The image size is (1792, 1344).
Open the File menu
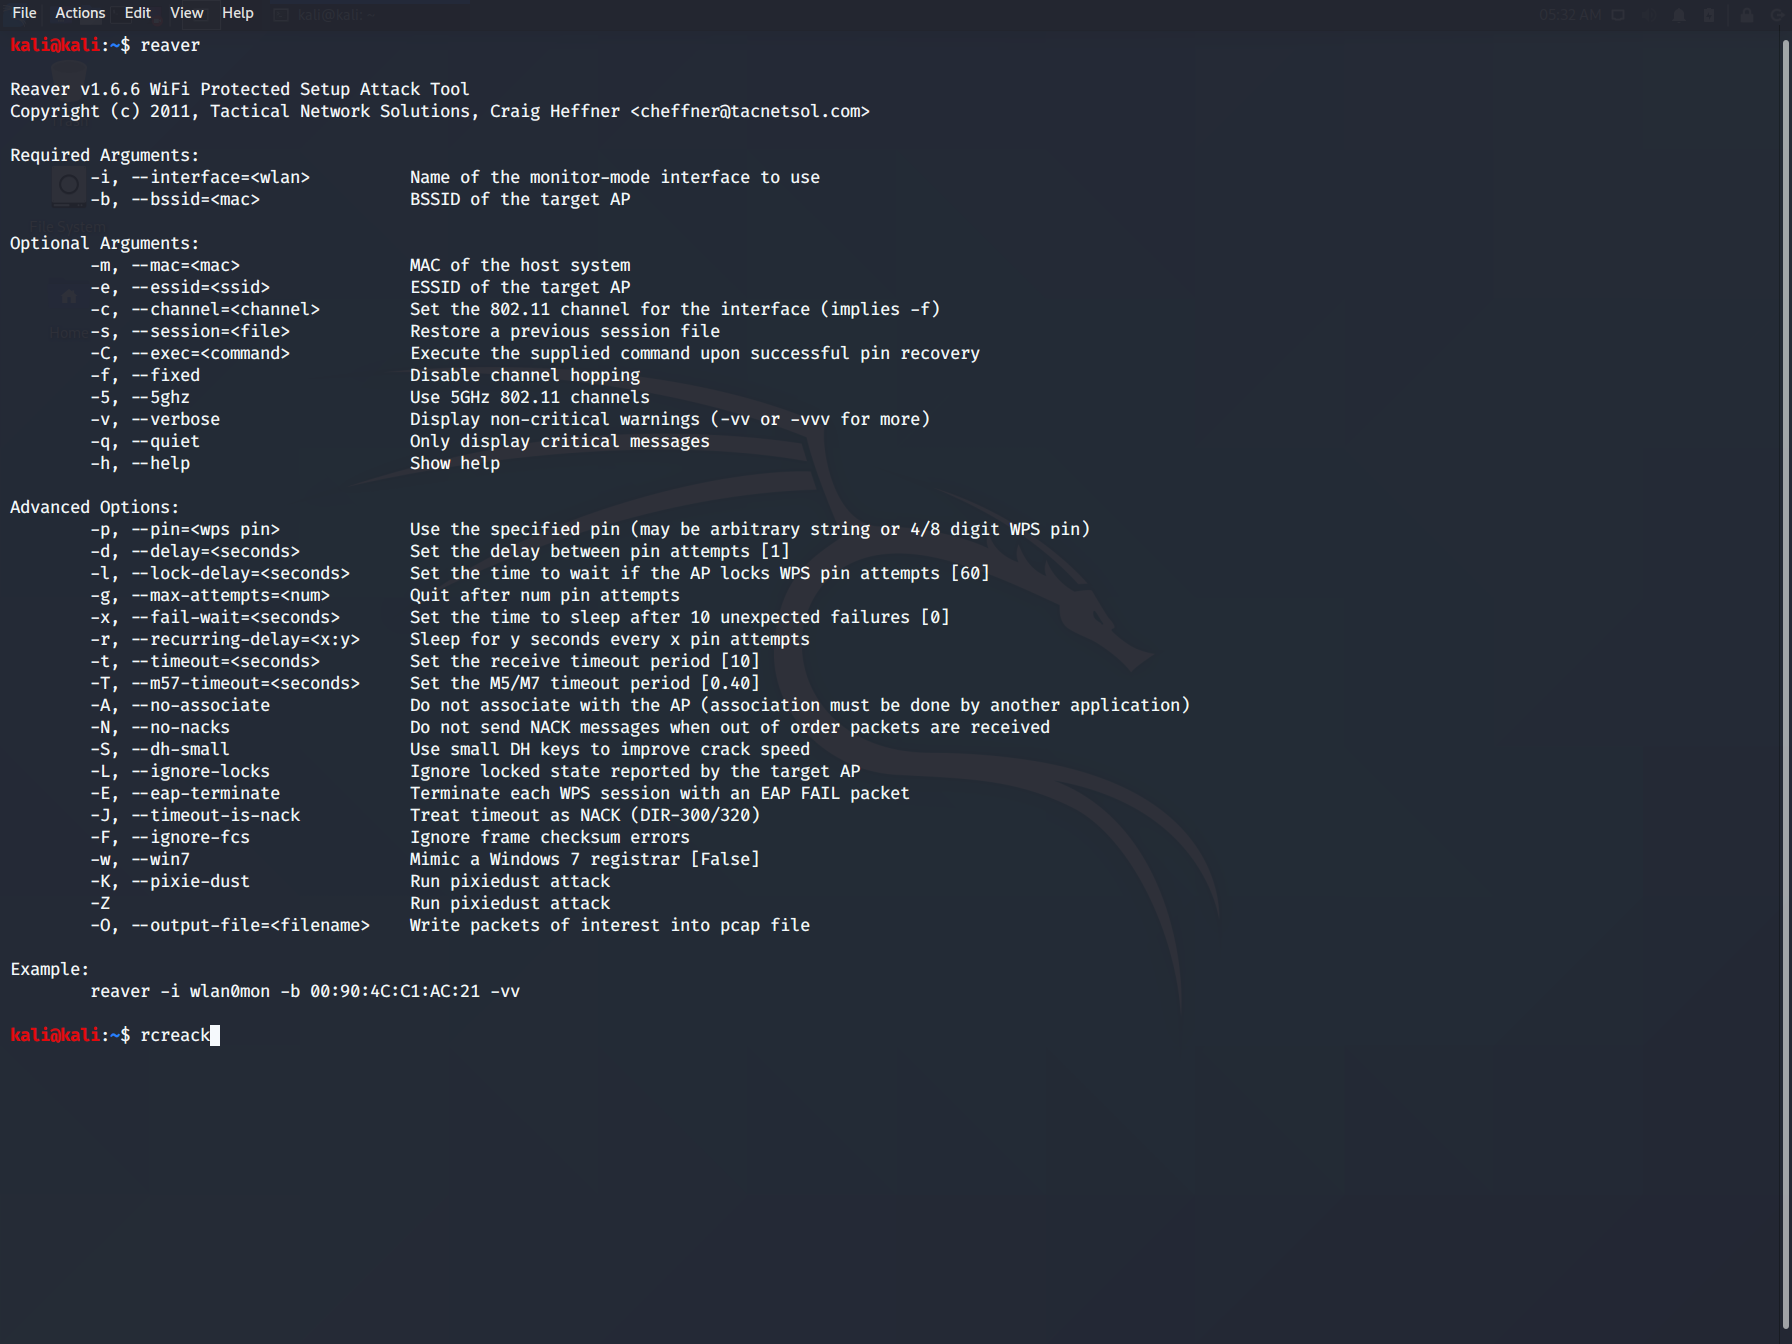pos(24,13)
